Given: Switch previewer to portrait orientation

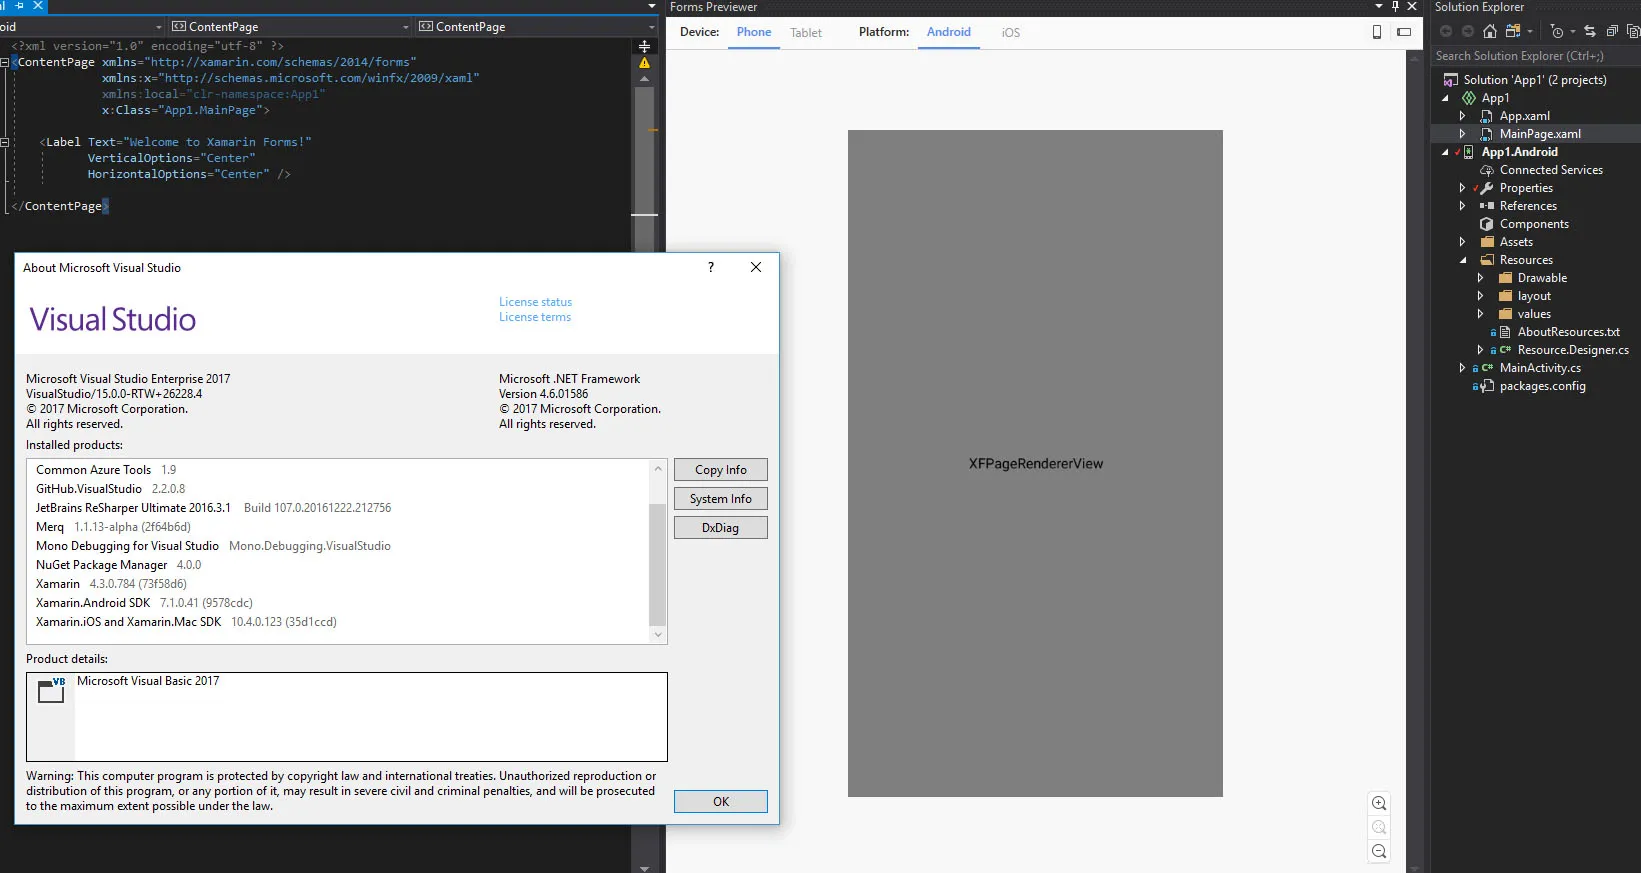Looking at the screenshot, I should click(1377, 32).
